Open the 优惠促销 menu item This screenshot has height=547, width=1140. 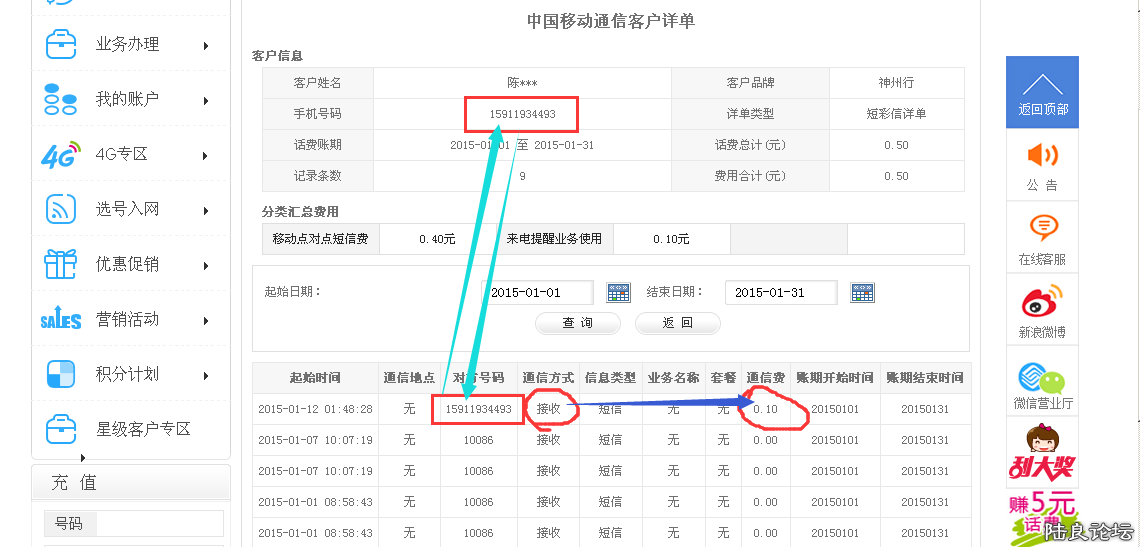click(x=127, y=264)
